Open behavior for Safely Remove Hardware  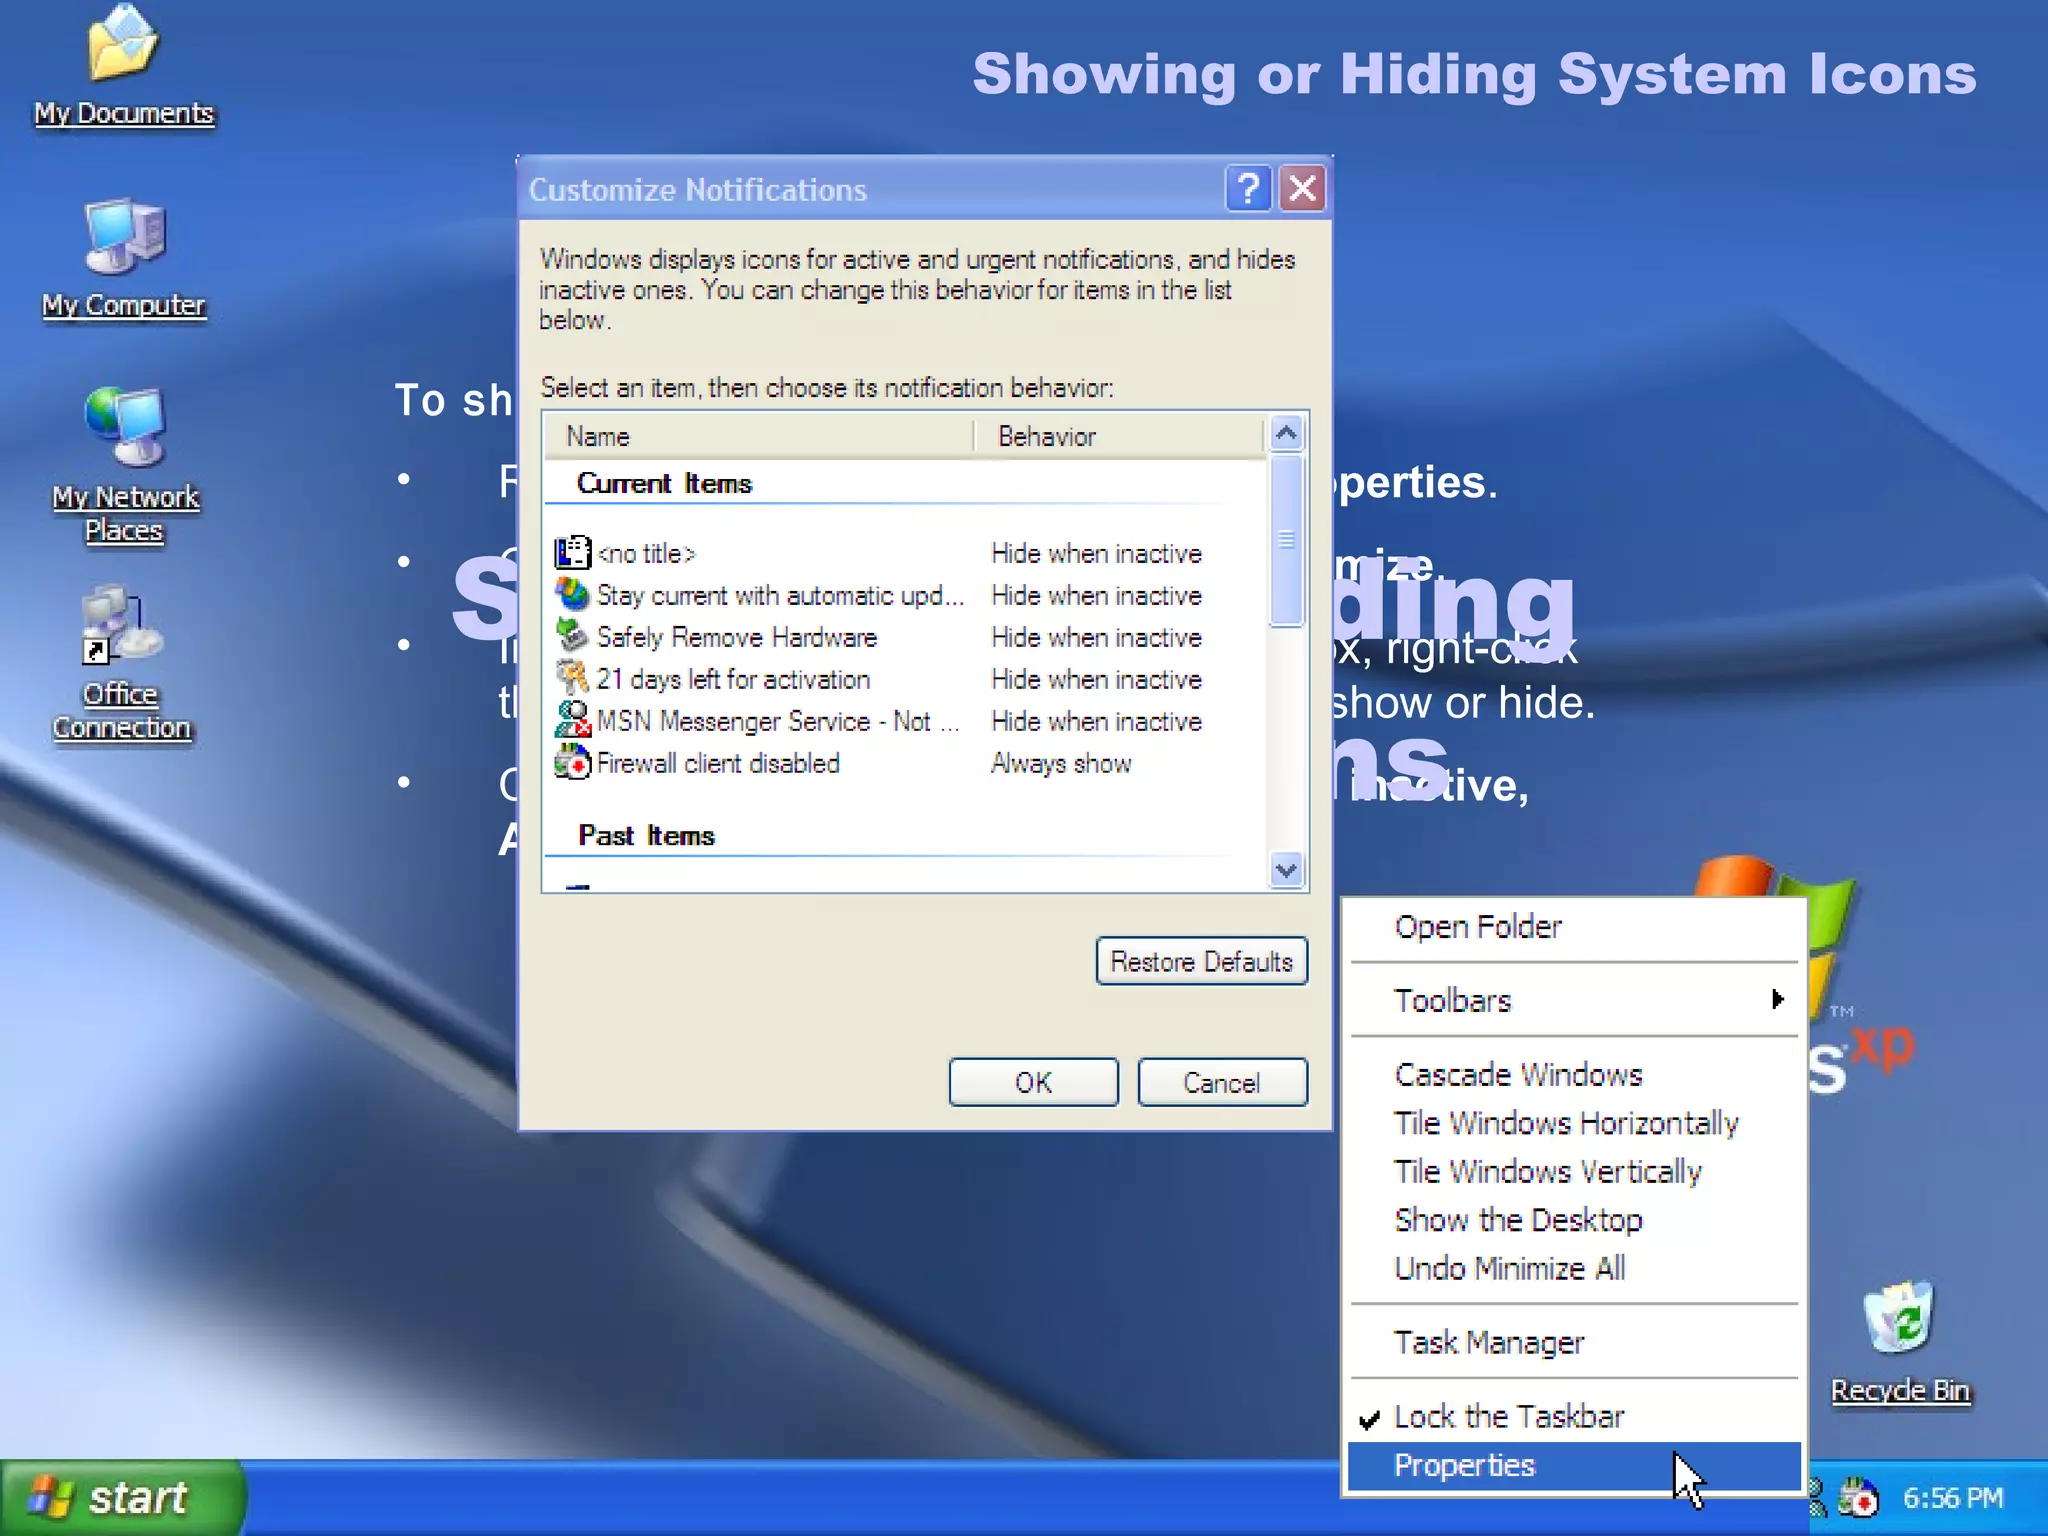click(x=1096, y=637)
